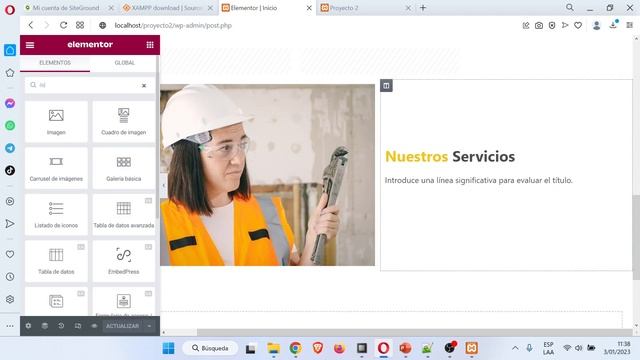This screenshot has width=640, height=360.
Task: Open TikTok in the Opera sidebar
Action: pos(10,170)
